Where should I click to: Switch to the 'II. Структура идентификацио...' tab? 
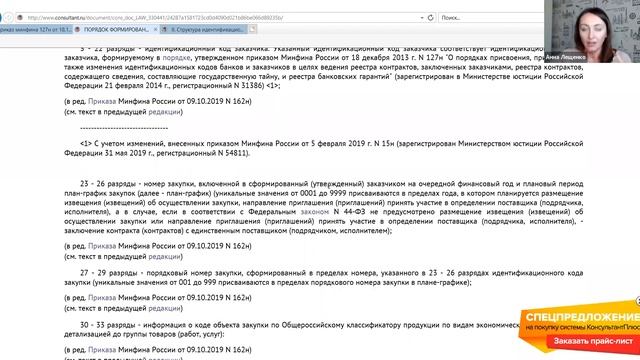click(x=203, y=29)
